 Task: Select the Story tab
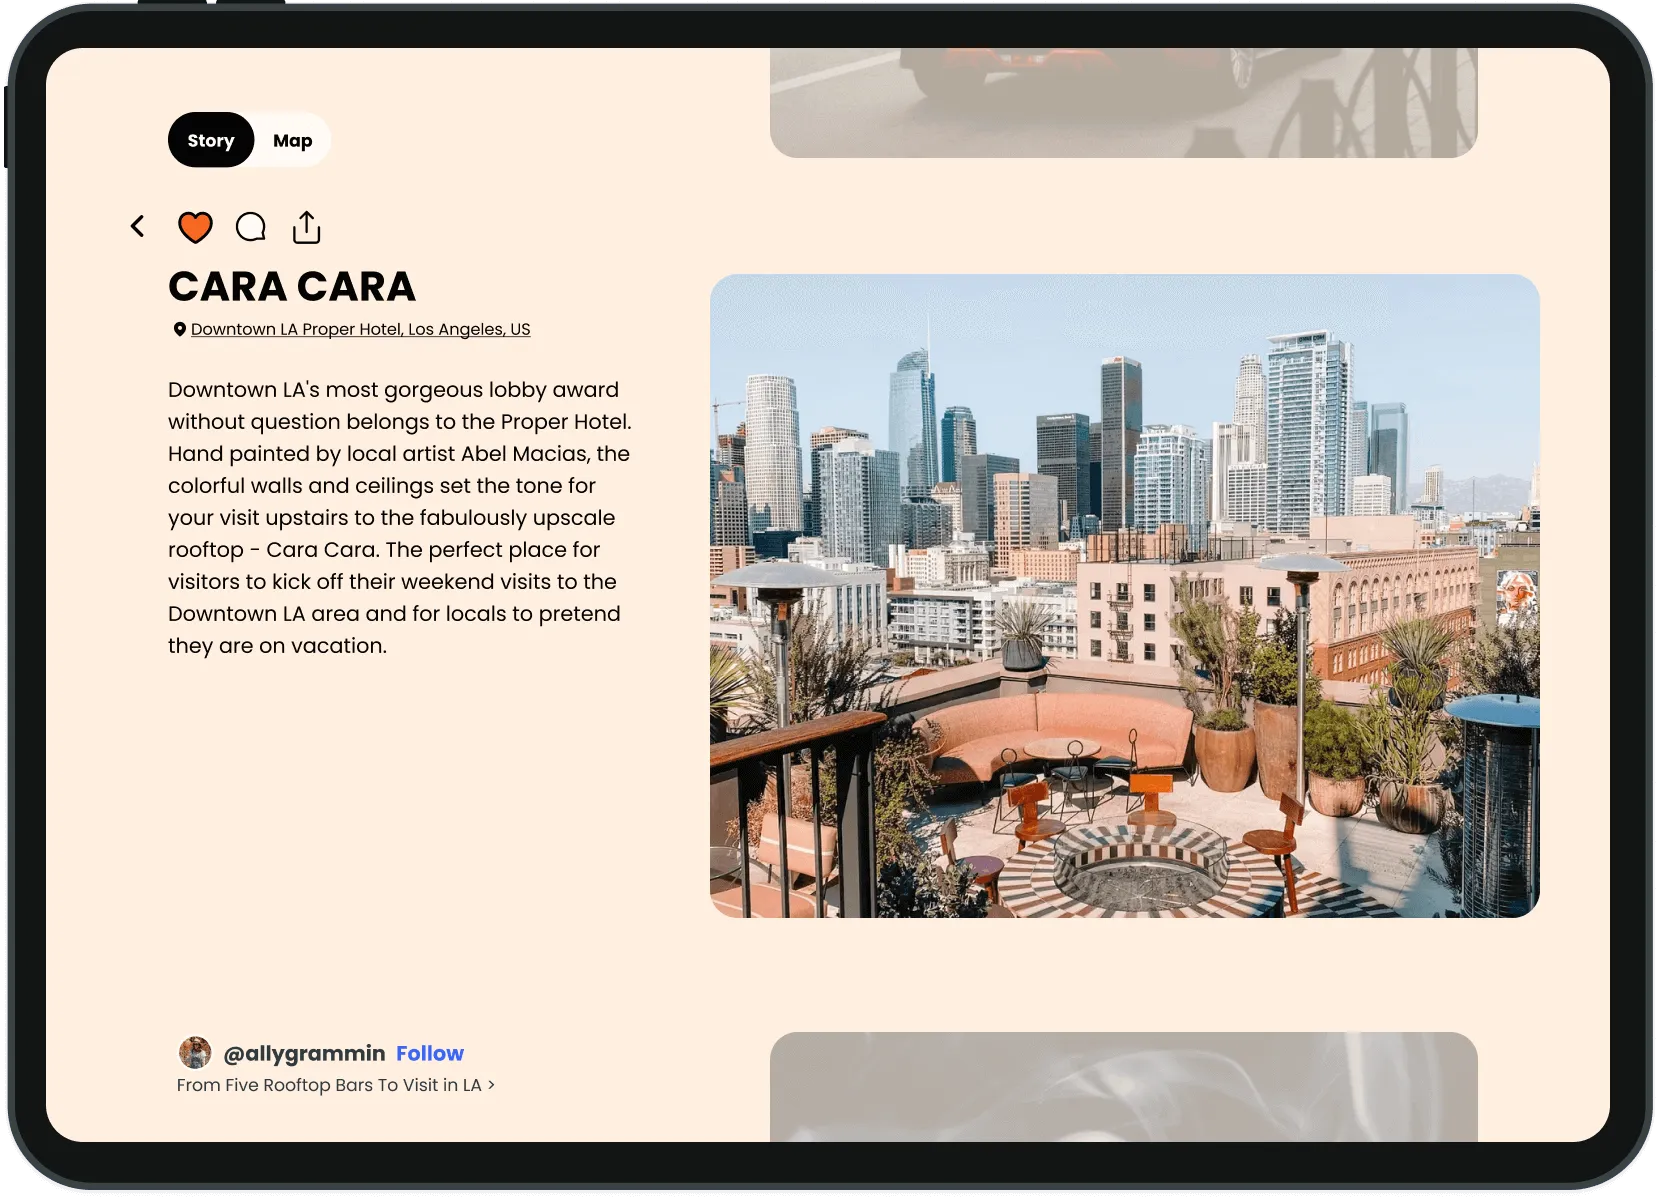pyautogui.click(x=211, y=140)
